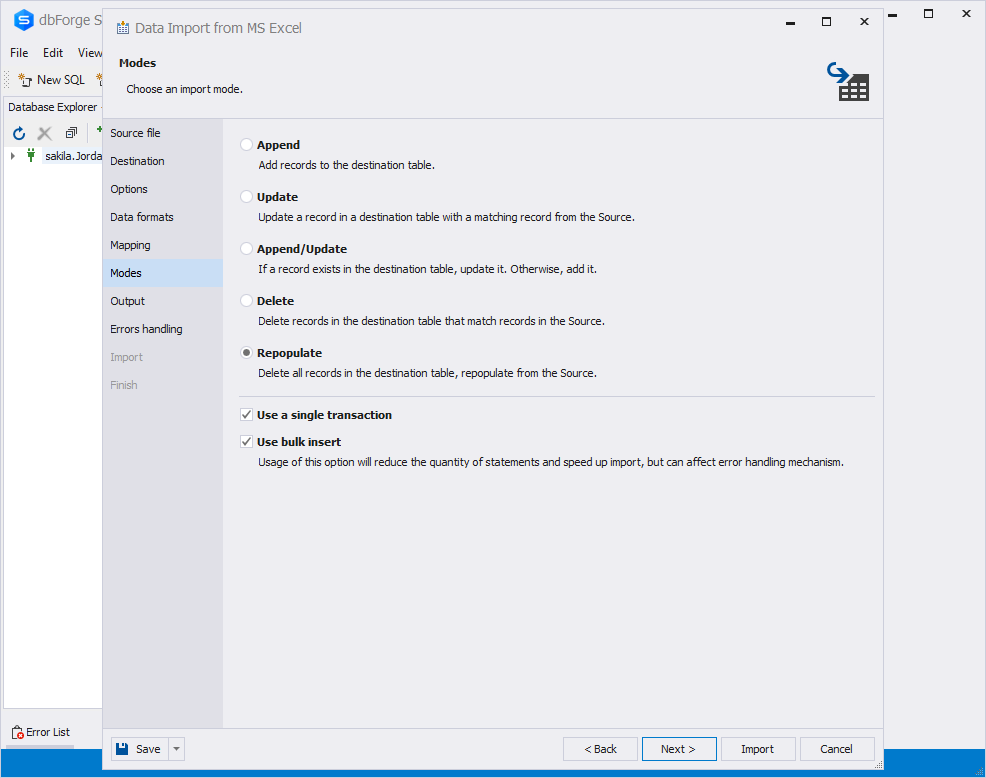
Task: Click the Database Explorer panel title
Action: [x=53, y=107]
